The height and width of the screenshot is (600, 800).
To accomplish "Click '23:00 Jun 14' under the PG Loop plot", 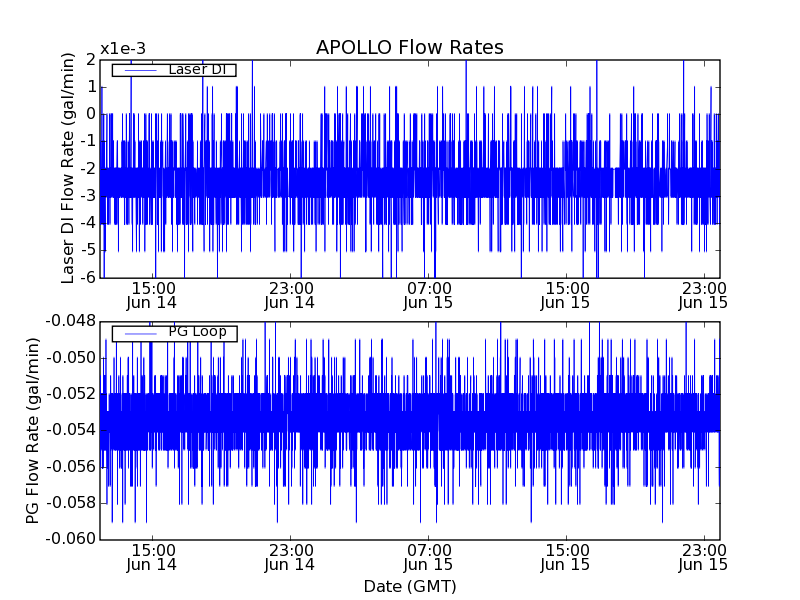I will point(290,558).
